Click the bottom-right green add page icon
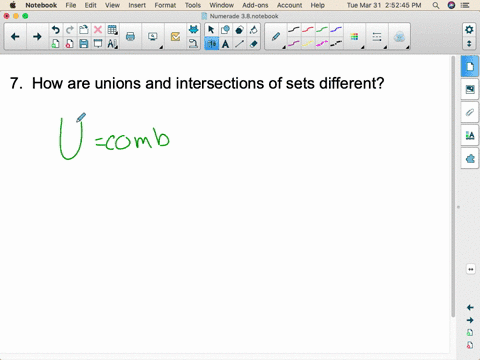This screenshot has height=360, width=480. tap(470, 333)
